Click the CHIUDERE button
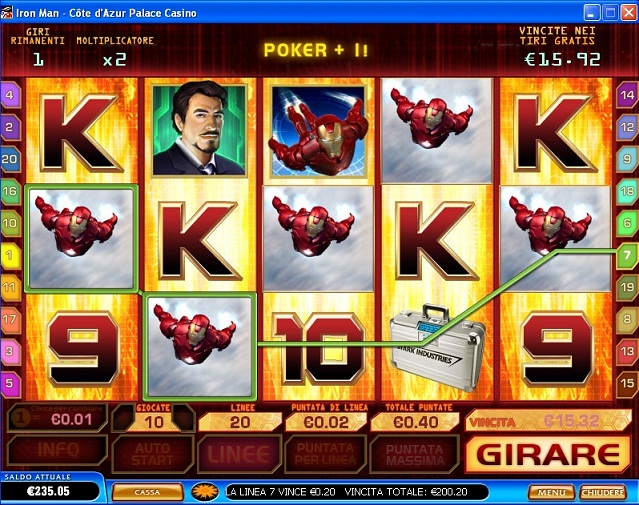 click(603, 492)
